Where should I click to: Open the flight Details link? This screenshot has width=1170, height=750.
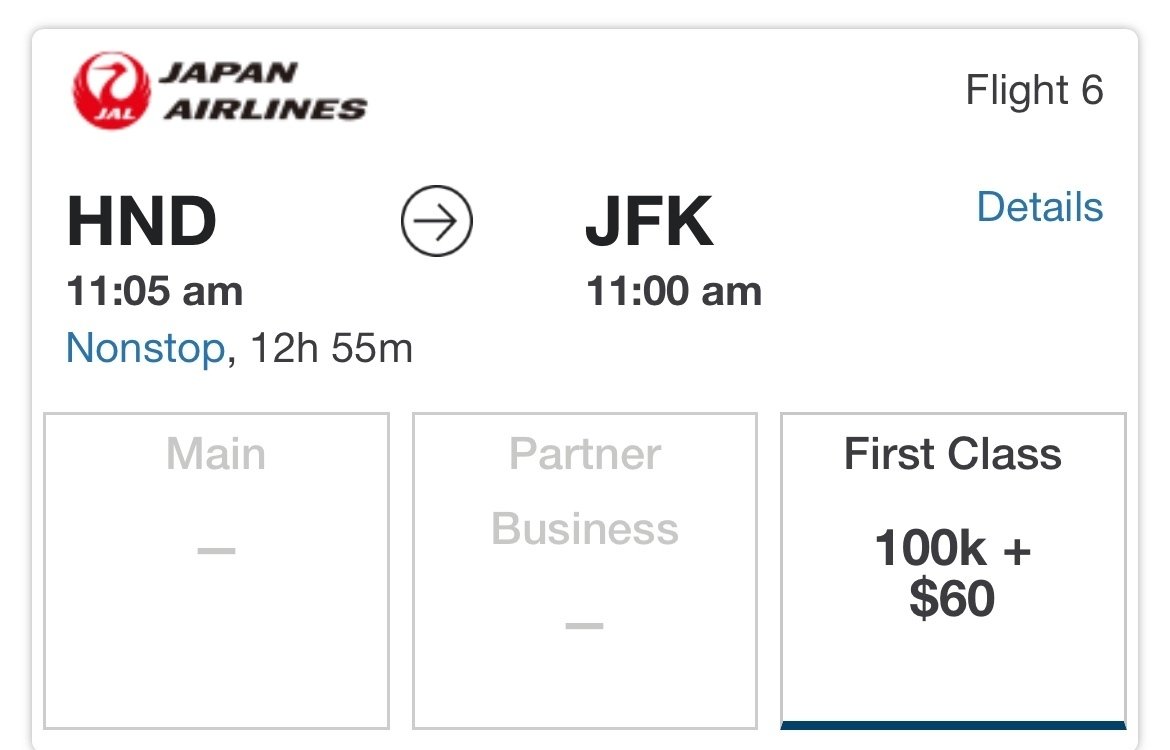[x=1039, y=207]
